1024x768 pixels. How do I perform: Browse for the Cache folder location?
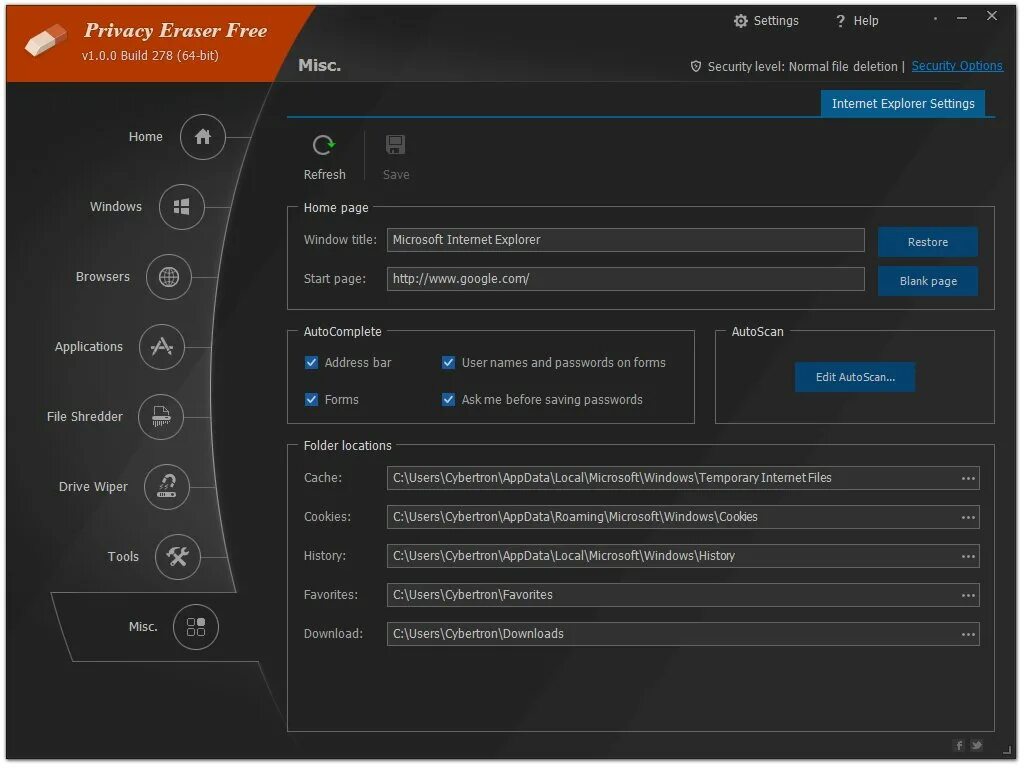pos(968,478)
